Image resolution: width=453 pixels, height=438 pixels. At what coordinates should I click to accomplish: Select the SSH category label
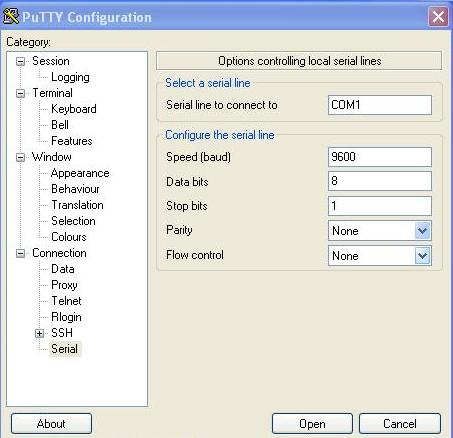(x=62, y=333)
